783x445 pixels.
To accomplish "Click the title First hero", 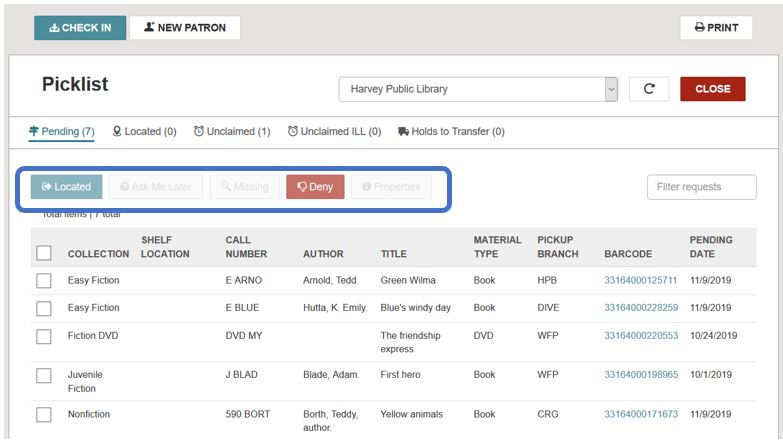I will pos(400,375).
